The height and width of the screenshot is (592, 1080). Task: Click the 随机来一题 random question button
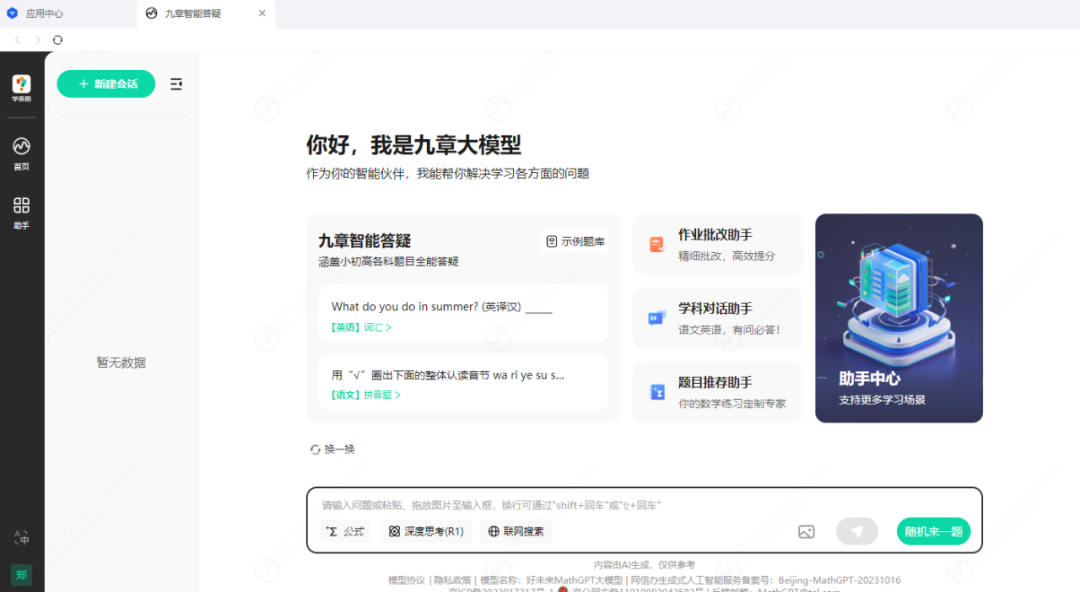pyautogui.click(x=932, y=531)
